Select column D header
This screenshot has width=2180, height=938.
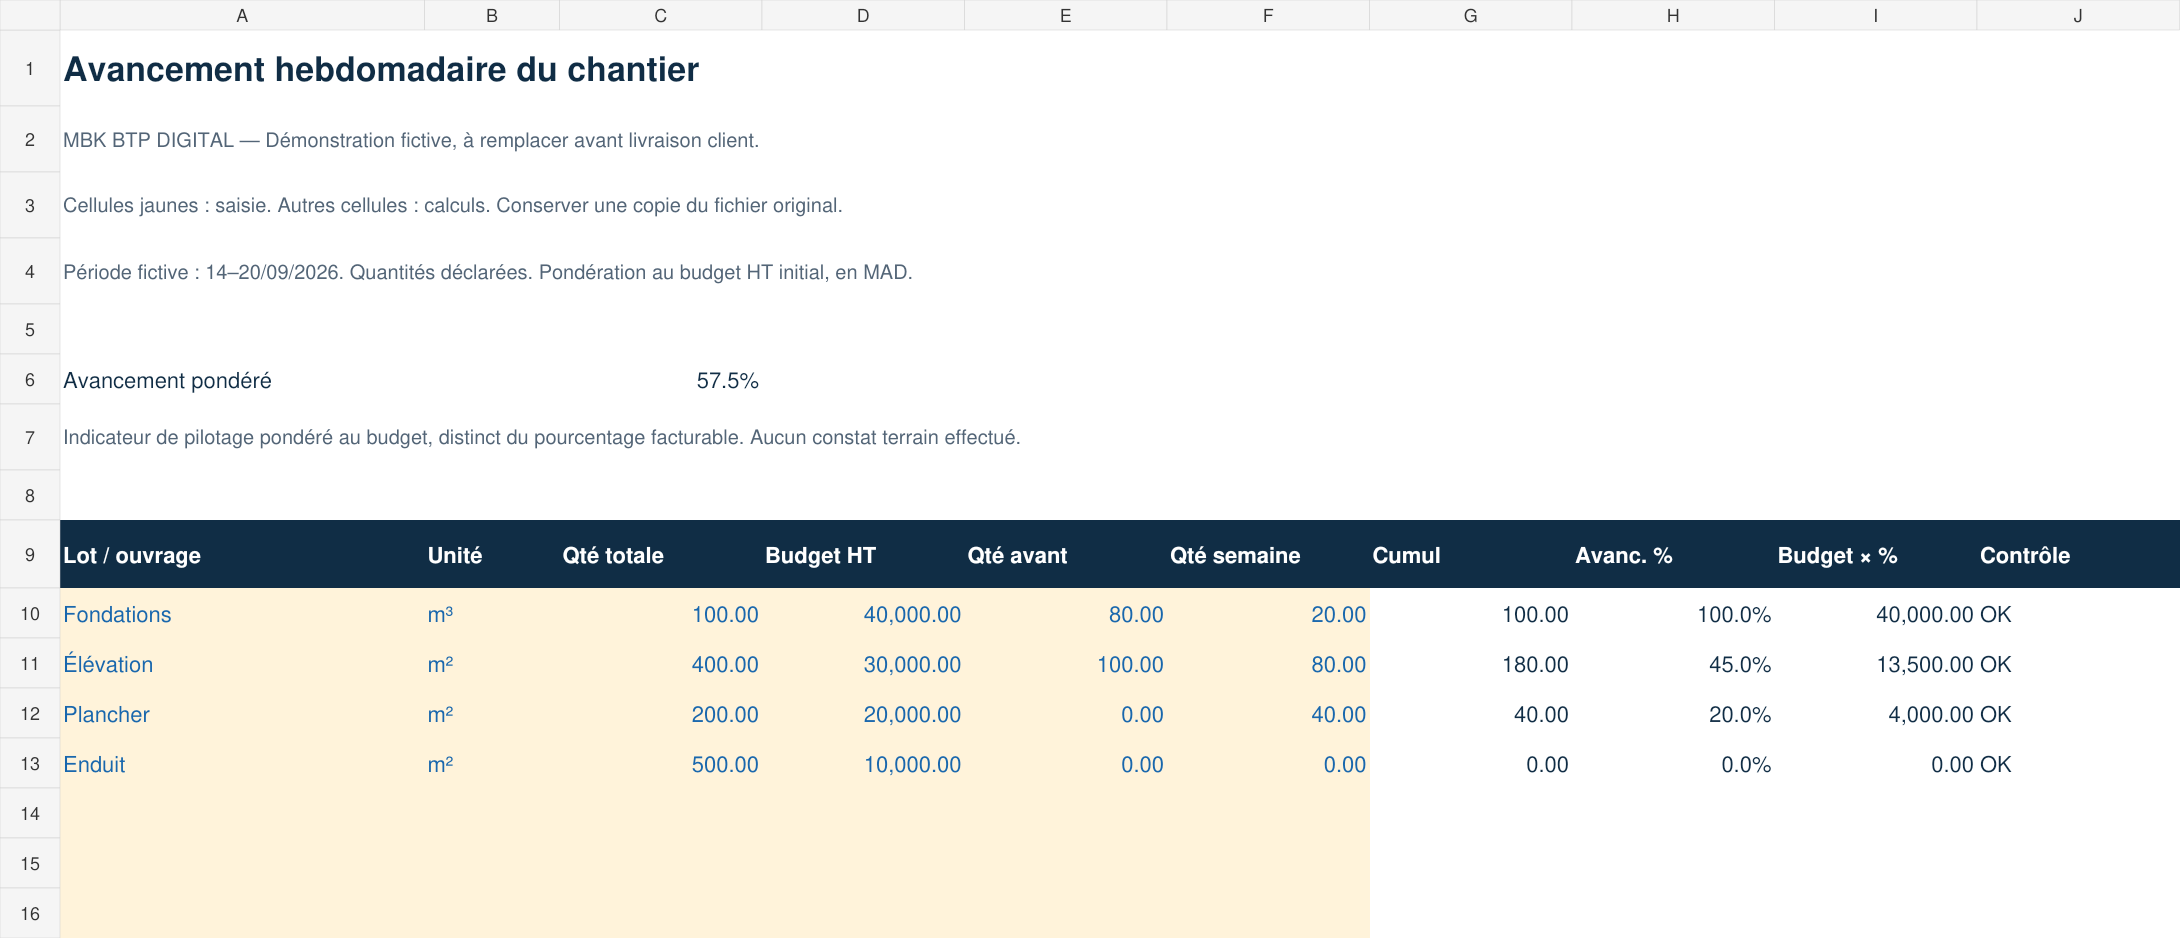(x=863, y=15)
